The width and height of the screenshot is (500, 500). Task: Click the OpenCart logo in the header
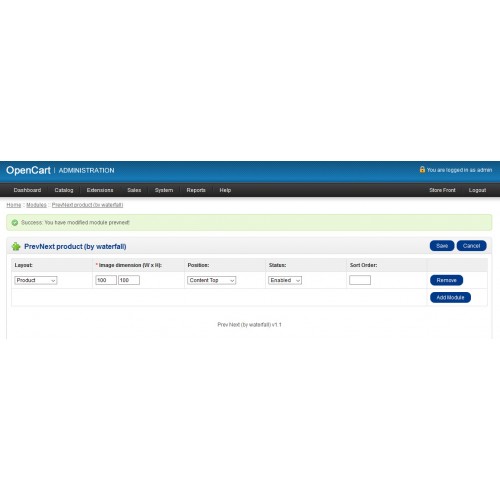coord(28,170)
